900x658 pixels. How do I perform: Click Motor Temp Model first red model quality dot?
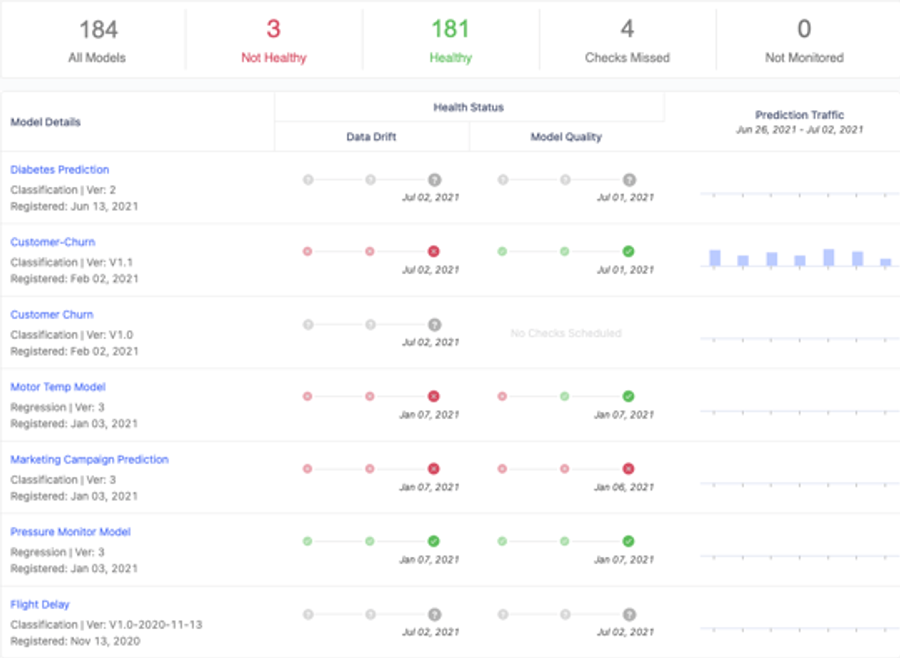click(x=502, y=396)
